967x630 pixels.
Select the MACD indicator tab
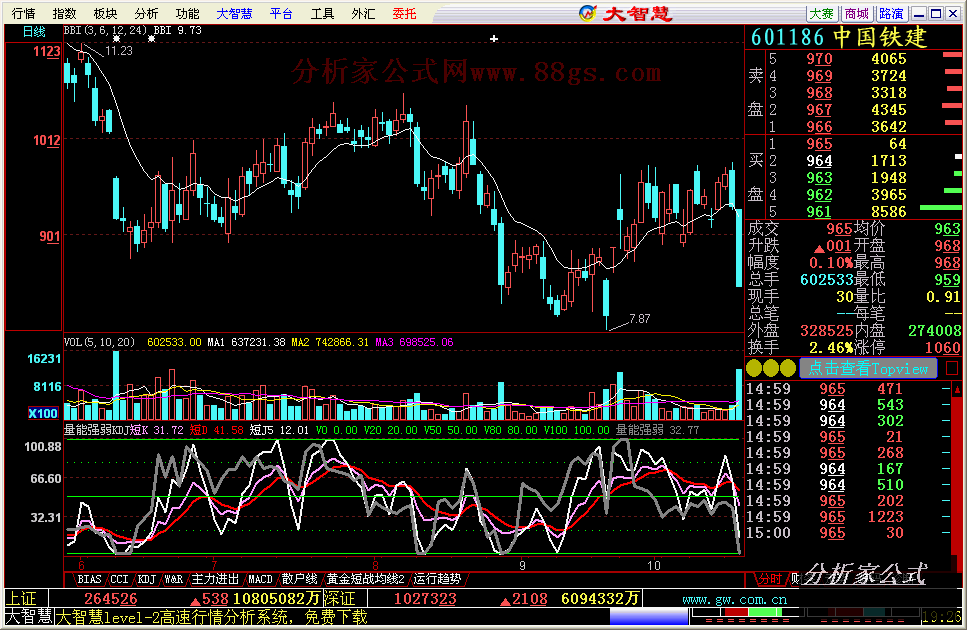pos(260,579)
